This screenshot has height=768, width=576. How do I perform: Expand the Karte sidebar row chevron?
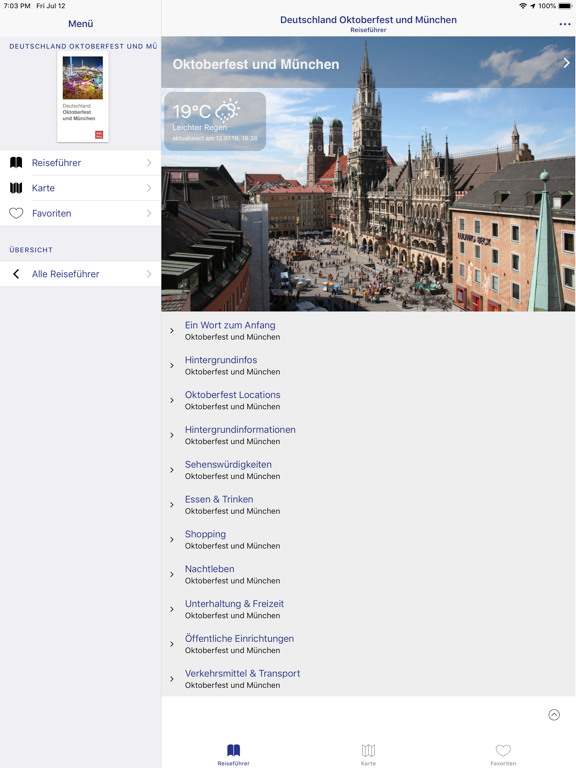click(x=149, y=188)
